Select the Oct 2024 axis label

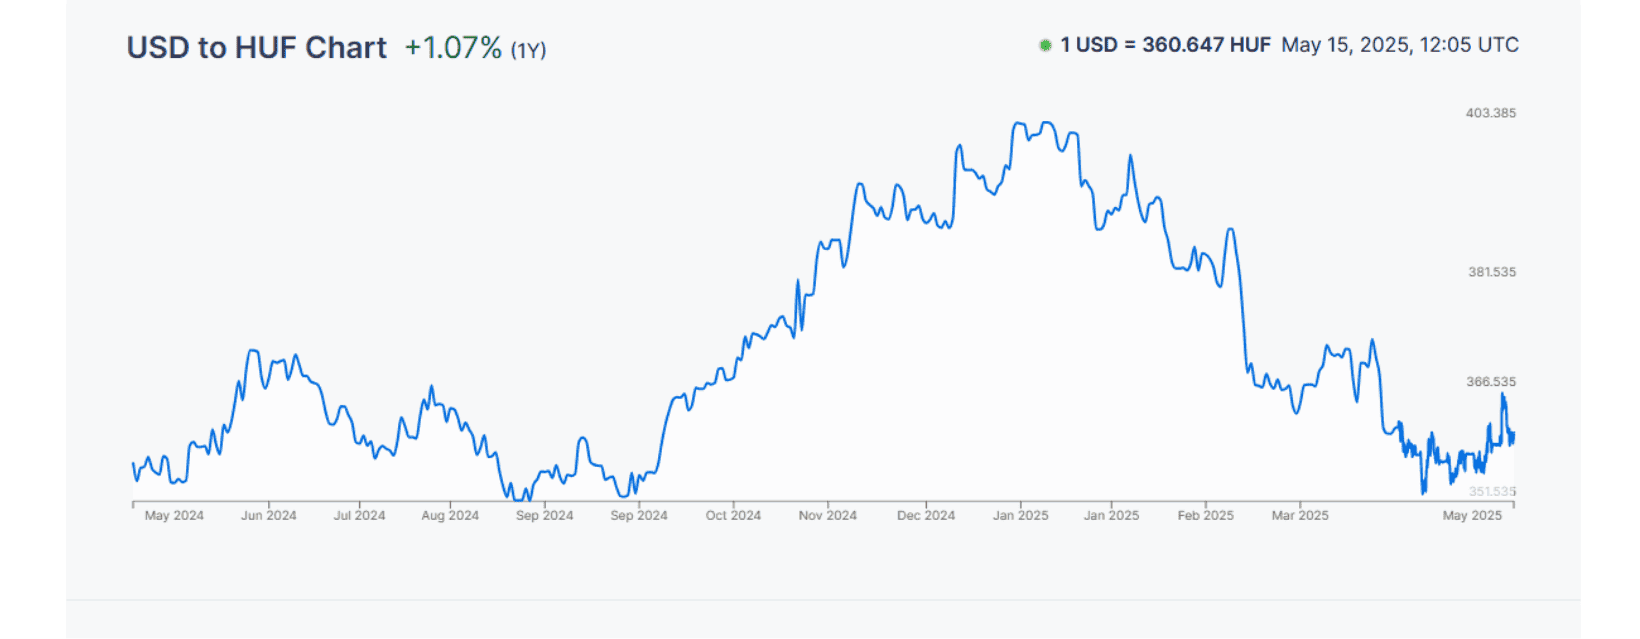tap(733, 516)
